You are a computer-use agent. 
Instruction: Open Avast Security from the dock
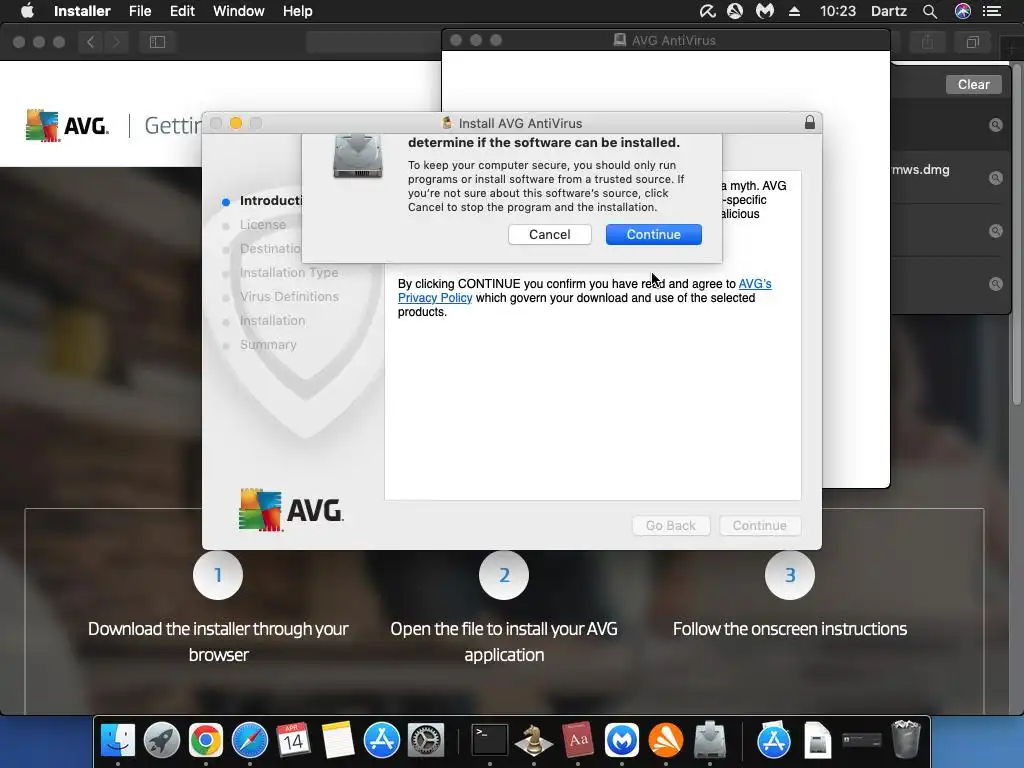(665, 741)
